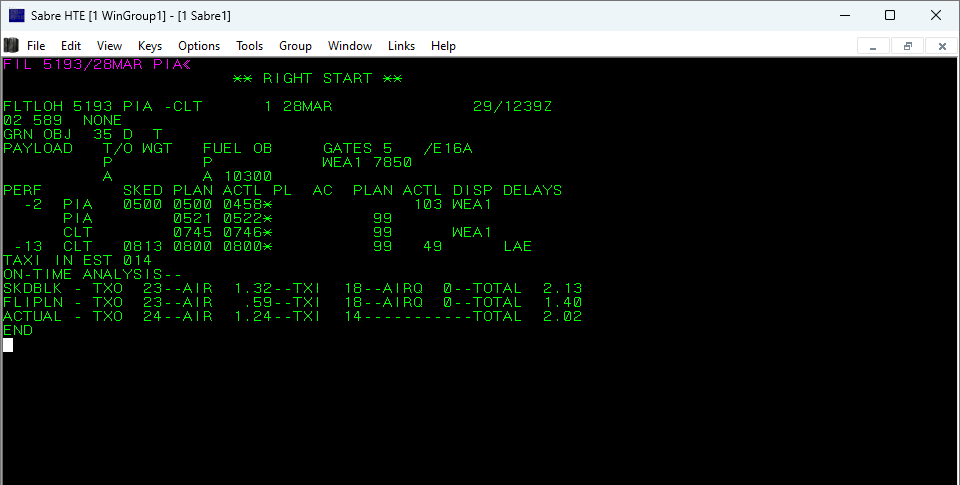Open the Group menu
This screenshot has width=960, height=485.
point(295,46)
